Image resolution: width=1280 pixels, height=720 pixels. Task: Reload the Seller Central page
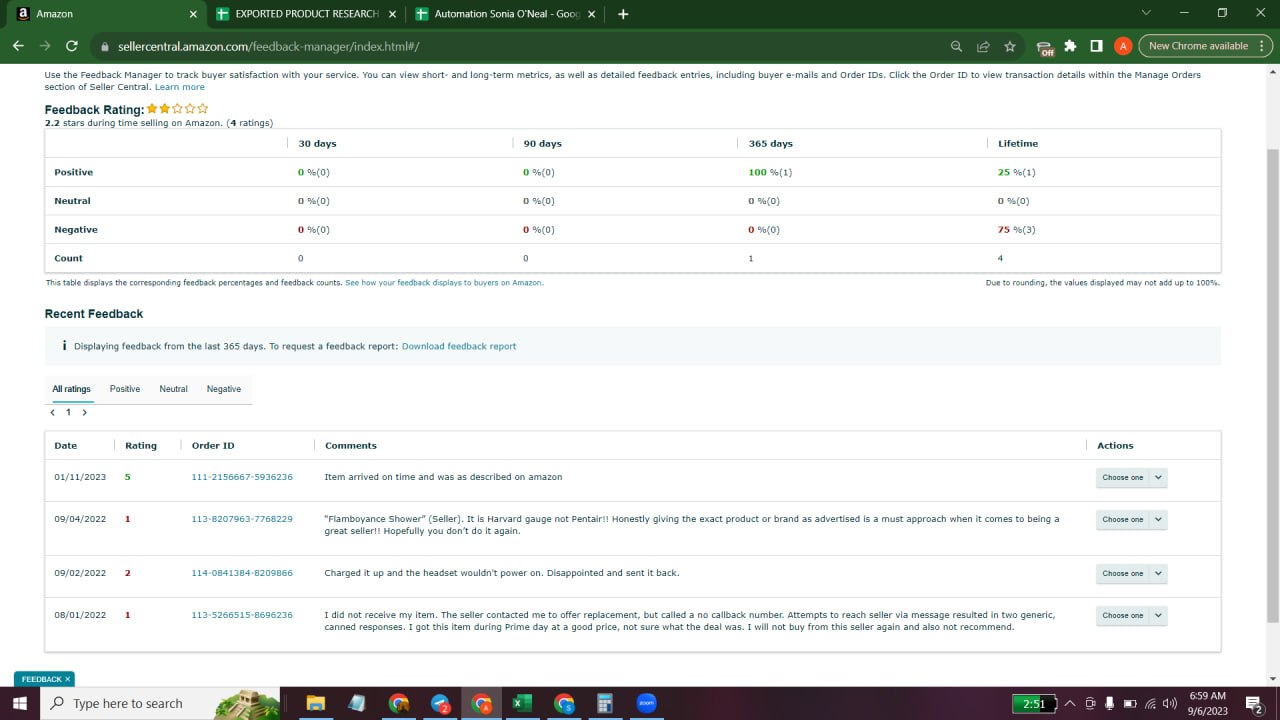[71, 46]
